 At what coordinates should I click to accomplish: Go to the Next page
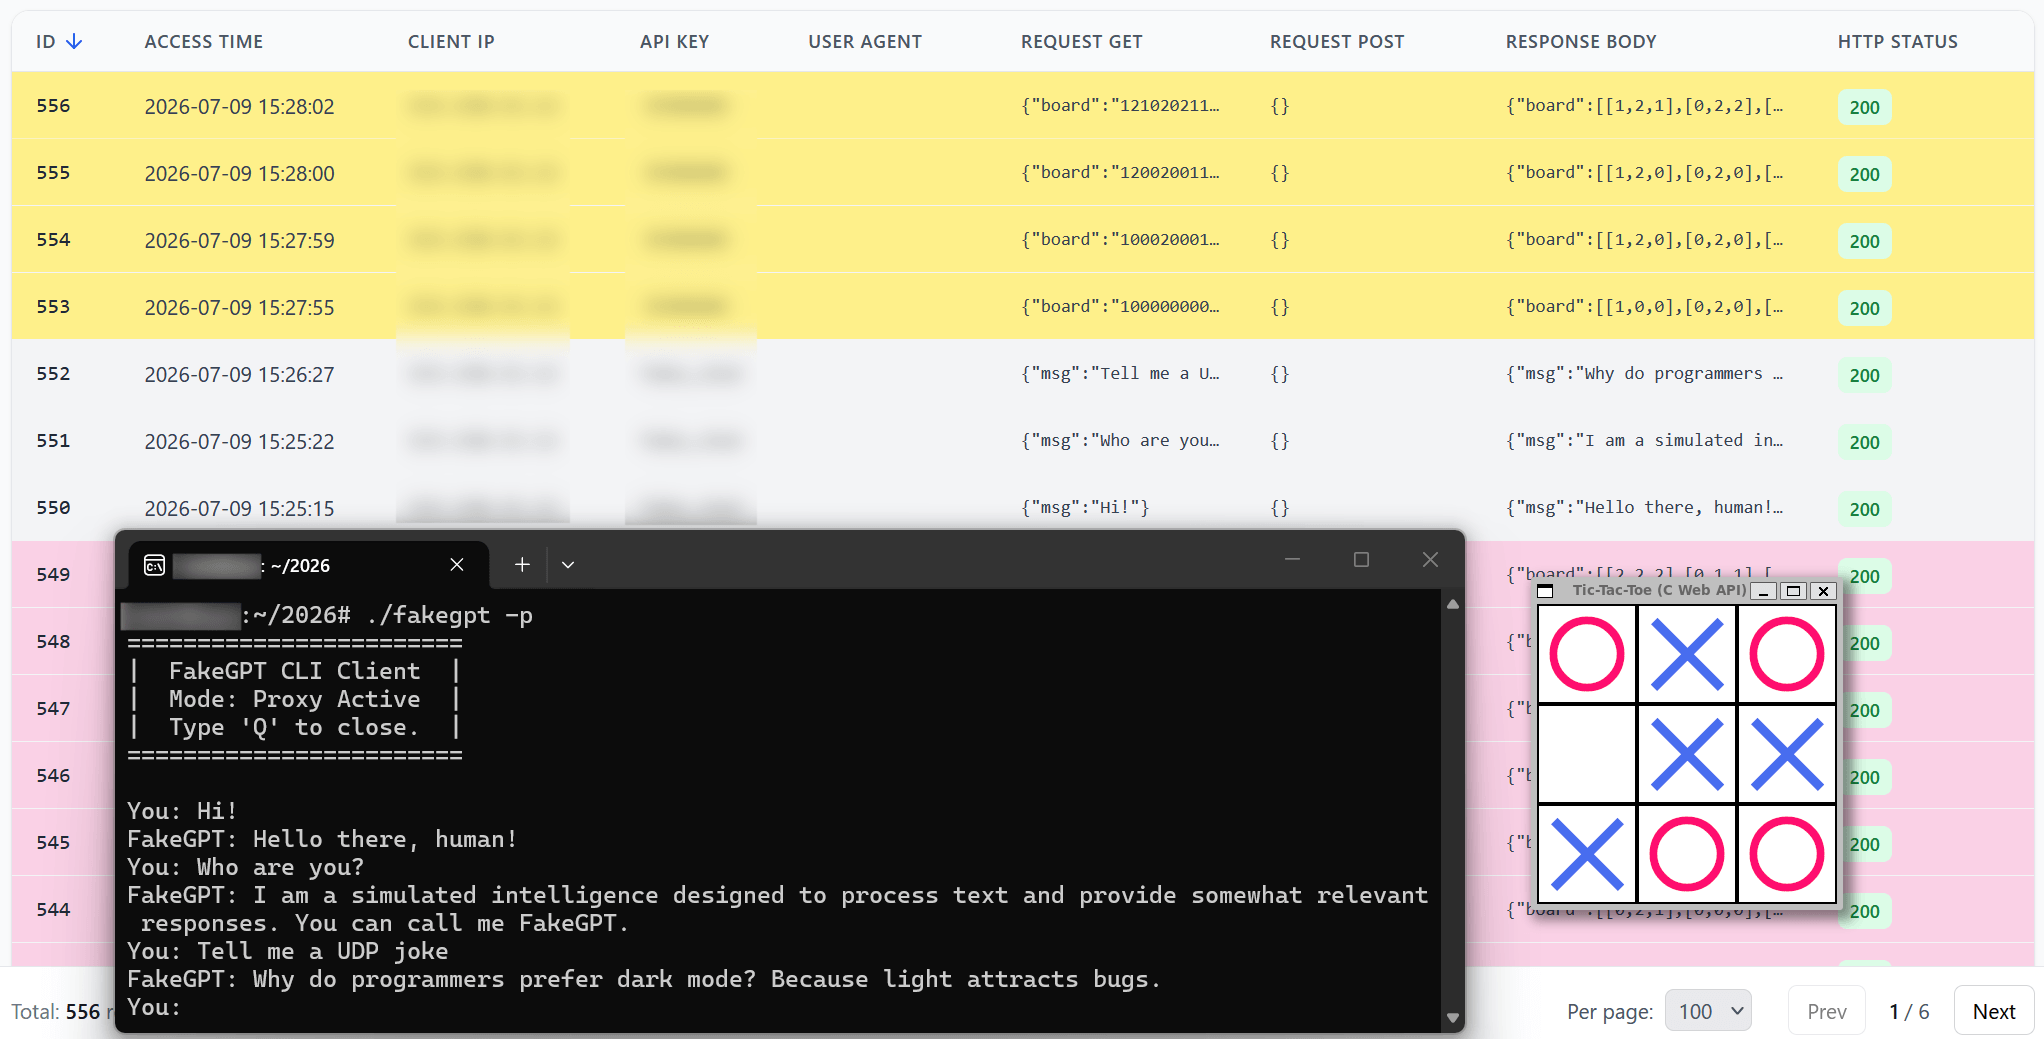click(x=1994, y=1011)
